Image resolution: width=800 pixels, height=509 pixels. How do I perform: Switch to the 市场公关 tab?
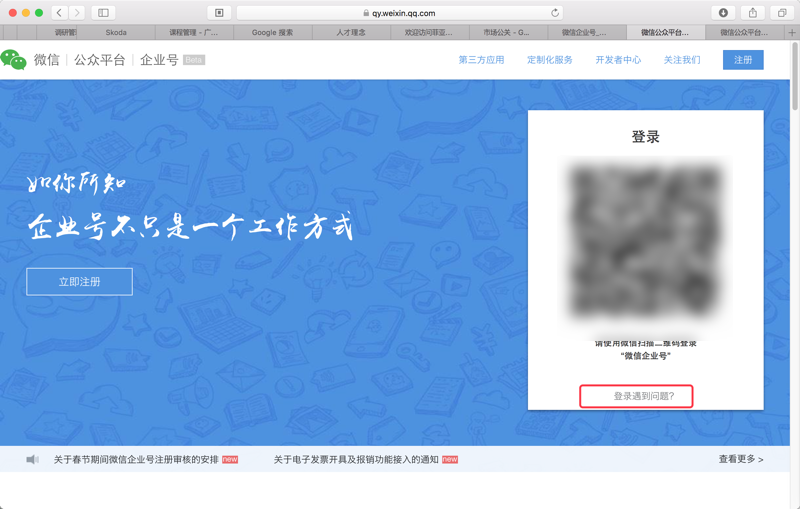click(x=507, y=33)
